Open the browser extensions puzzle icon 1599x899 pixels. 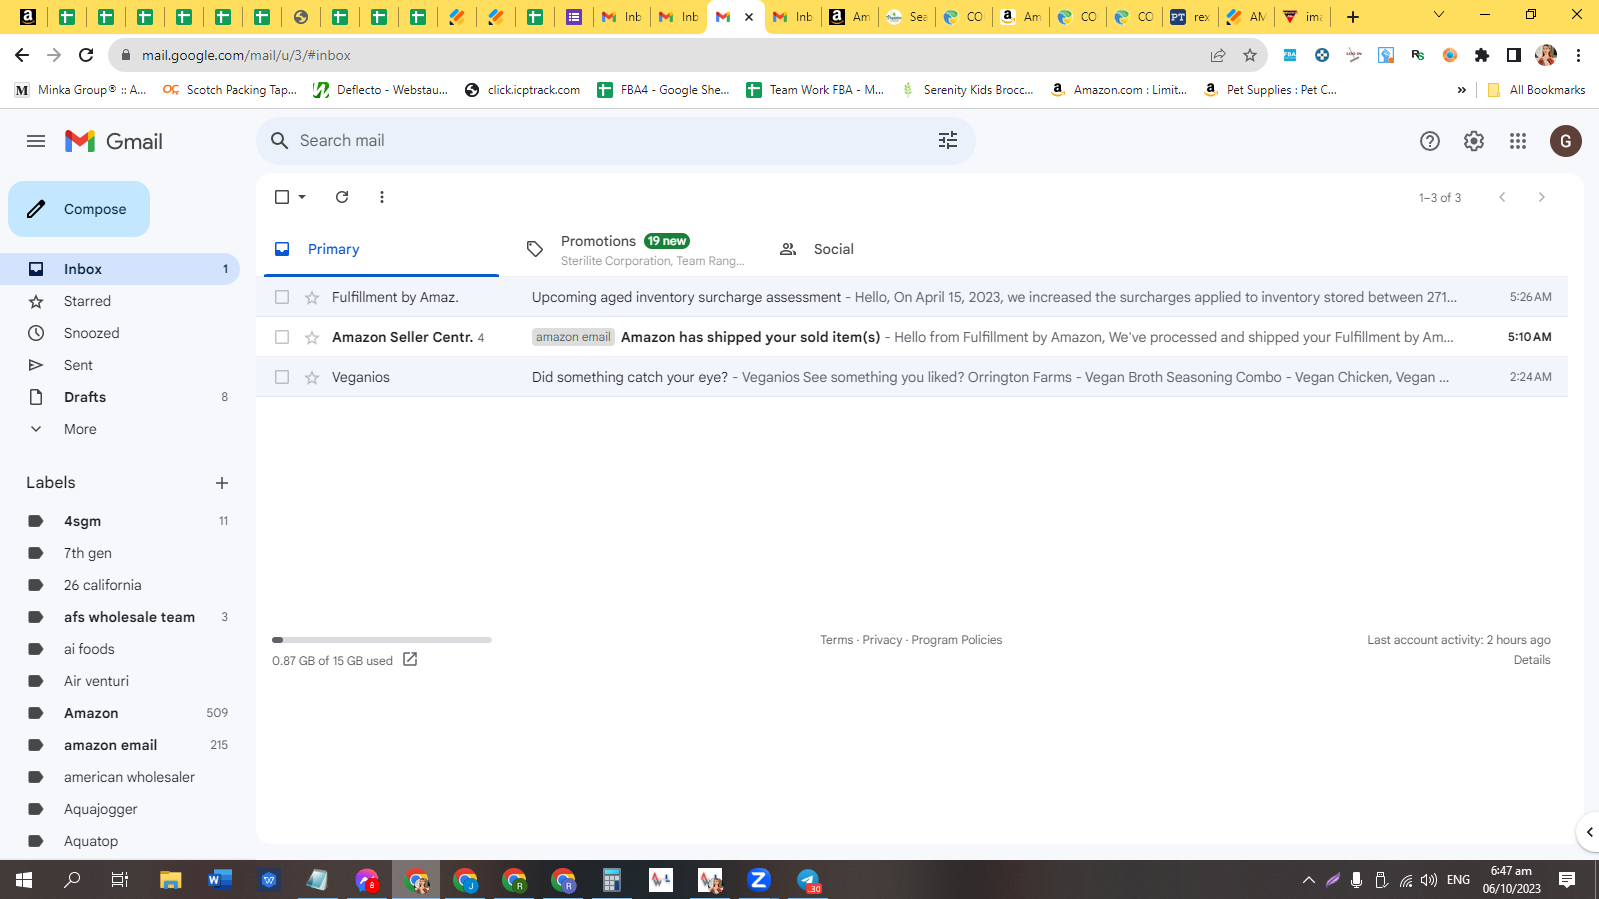pos(1482,55)
